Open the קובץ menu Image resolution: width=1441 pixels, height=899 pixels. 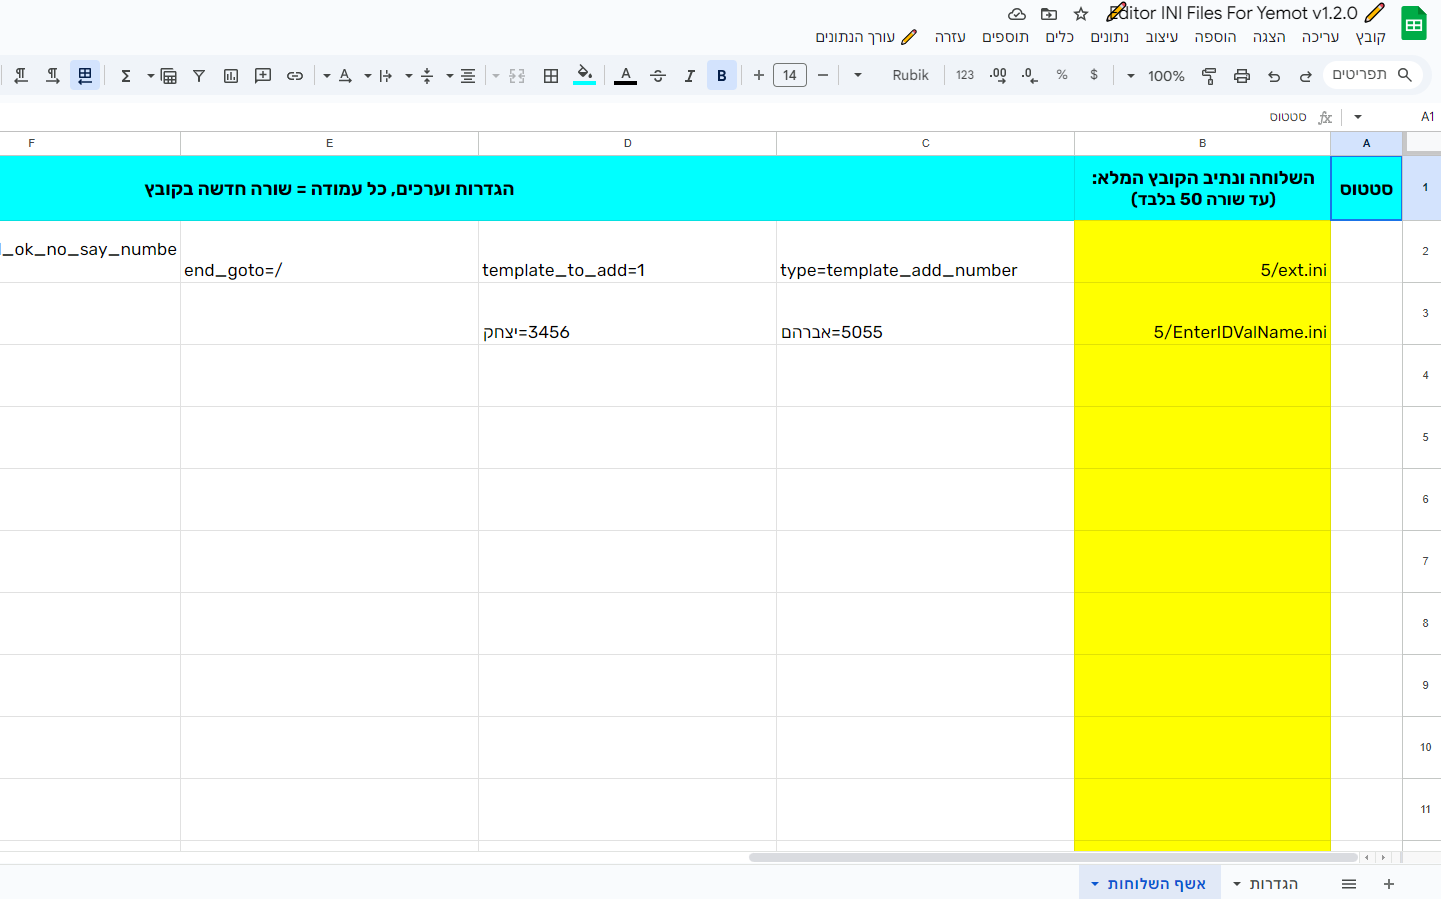pos(1371,37)
